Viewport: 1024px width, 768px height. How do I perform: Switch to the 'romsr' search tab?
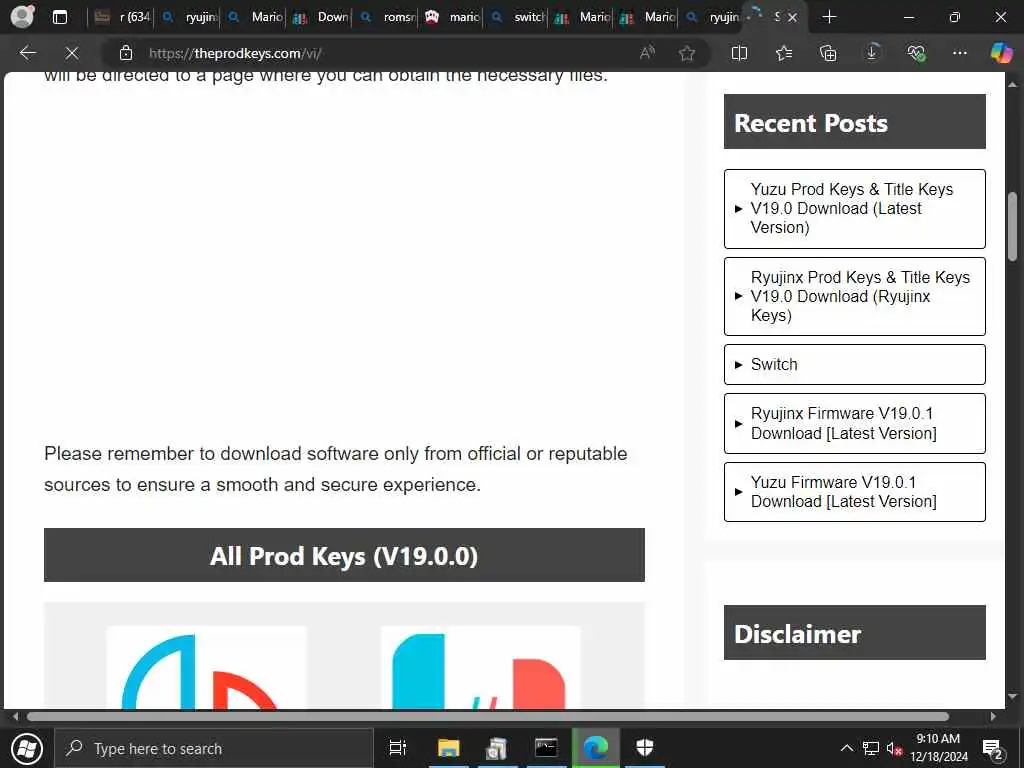pyautogui.click(x=386, y=17)
